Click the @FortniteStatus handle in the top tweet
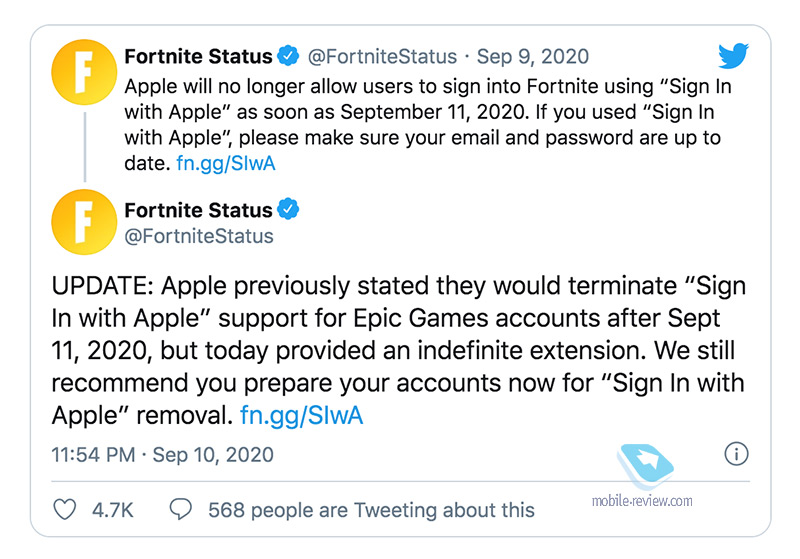Image resolution: width=800 pixels, height=559 pixels. coord(382,57)
